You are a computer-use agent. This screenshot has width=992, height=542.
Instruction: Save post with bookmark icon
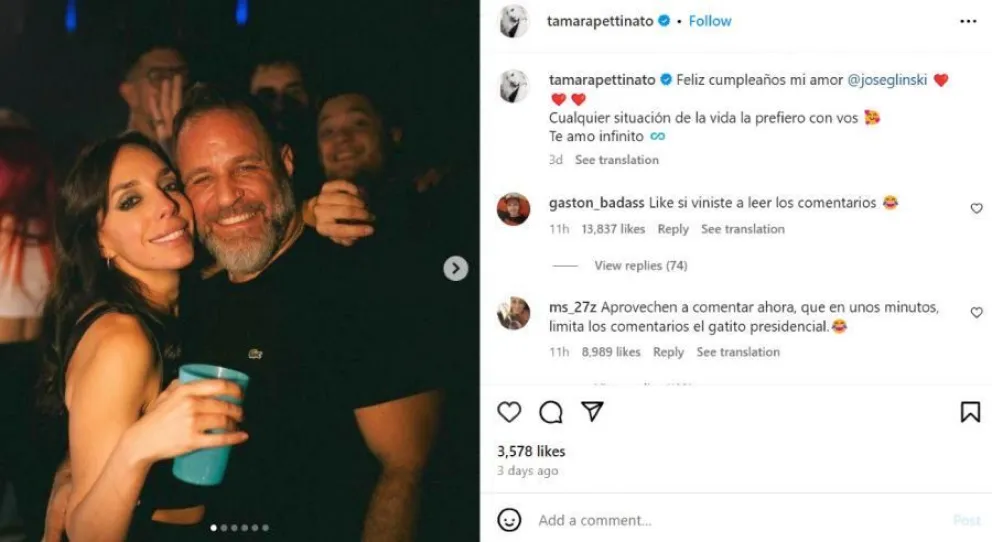970,412
